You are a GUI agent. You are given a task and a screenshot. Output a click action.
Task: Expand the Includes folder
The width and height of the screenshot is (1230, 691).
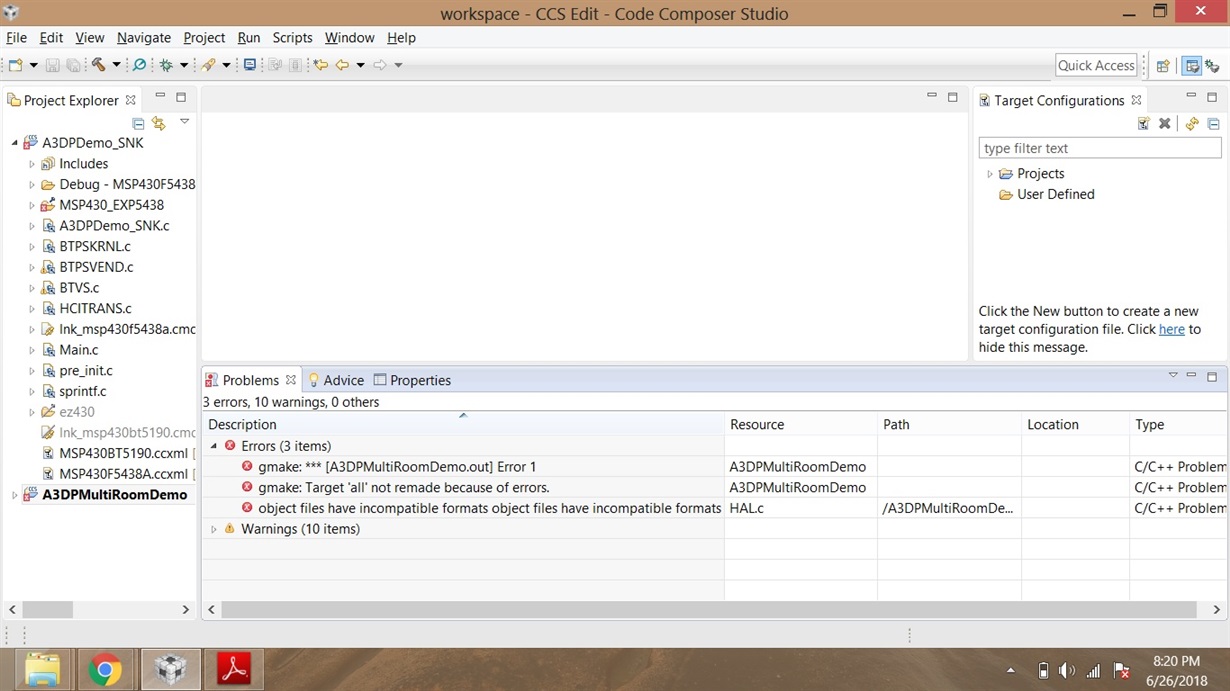click(x=31, y=164)
